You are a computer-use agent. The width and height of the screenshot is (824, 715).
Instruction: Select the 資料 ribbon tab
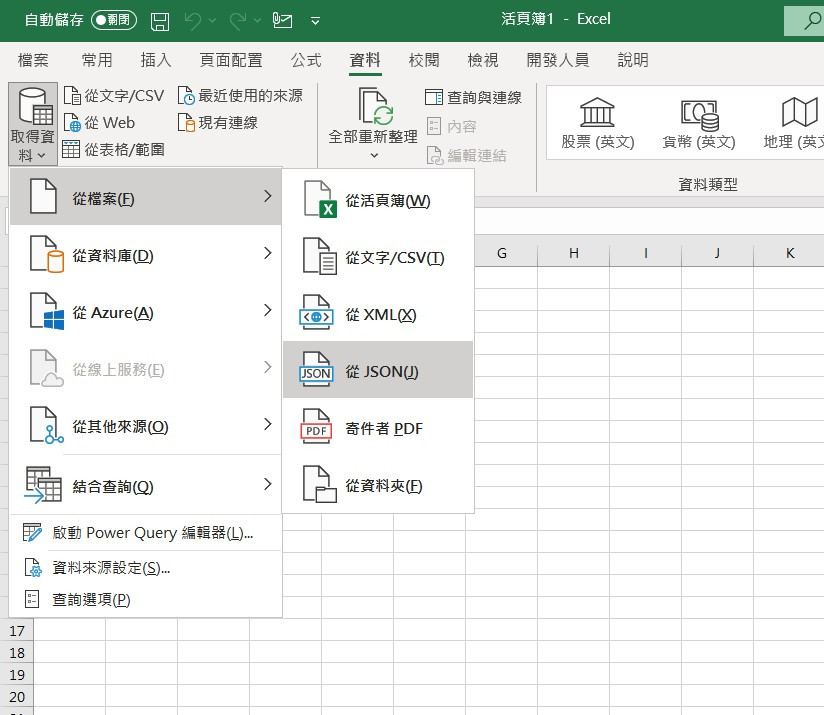point(365,60)
